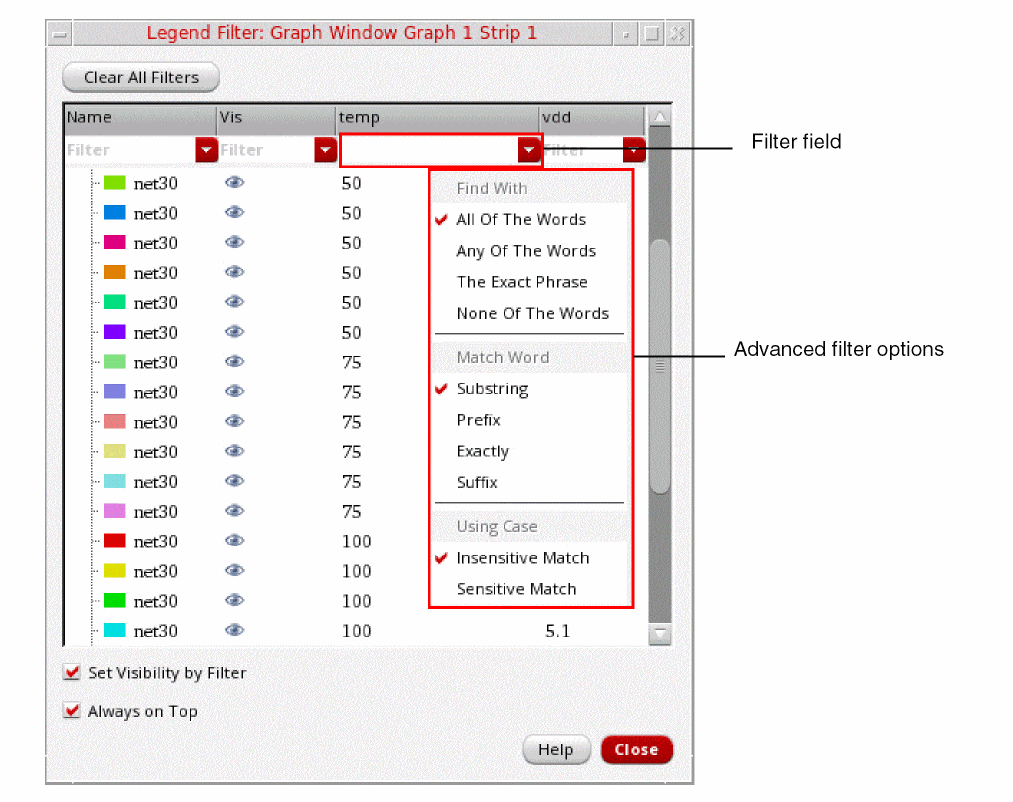Click the bright green swatch with temp 100

tap(114, 600)
